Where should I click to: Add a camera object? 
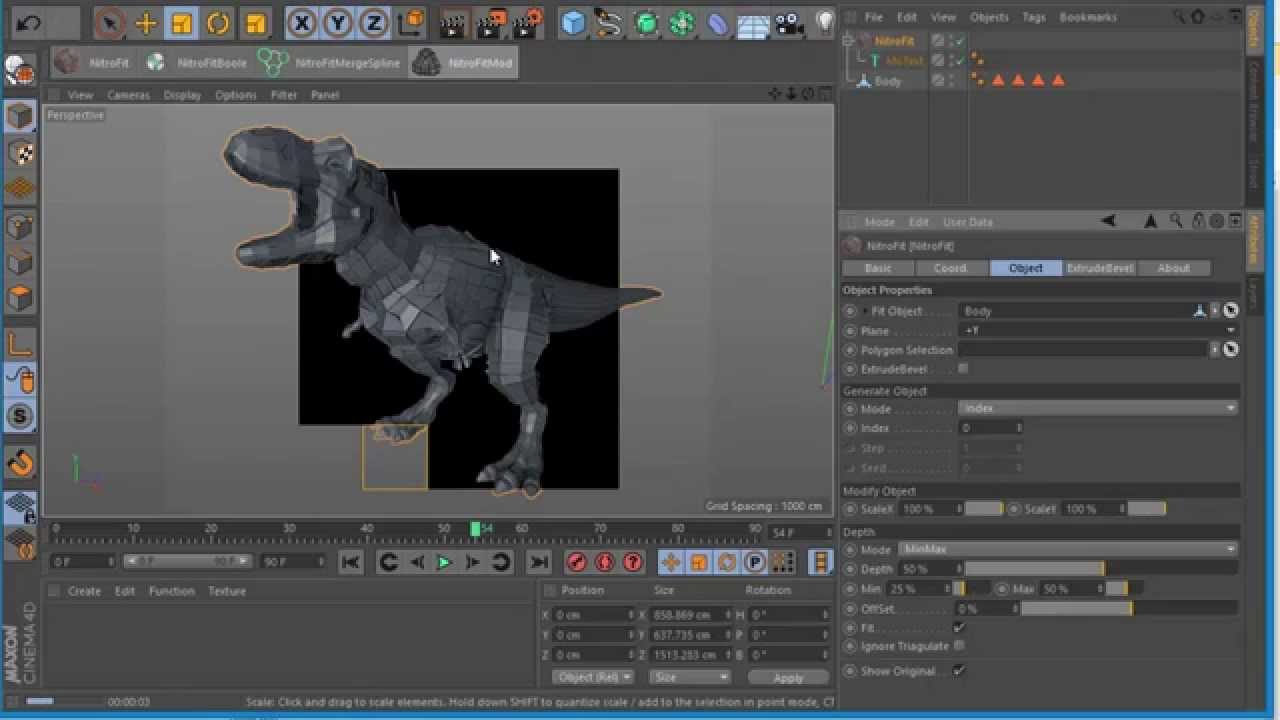790,22
